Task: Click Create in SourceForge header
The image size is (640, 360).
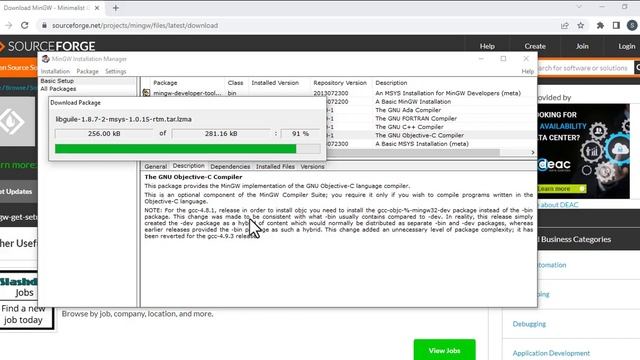Action: click(535, 46)
